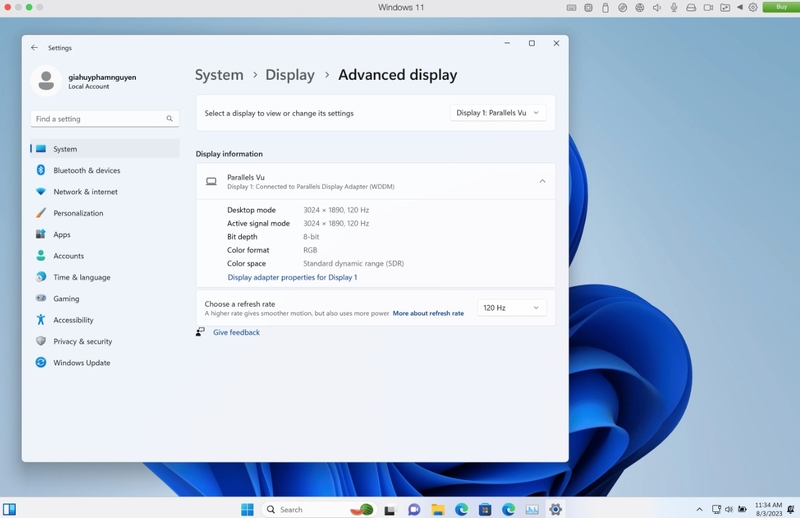
Task: Click the magnifier icon in Find a setting
Action: point(169,118)
